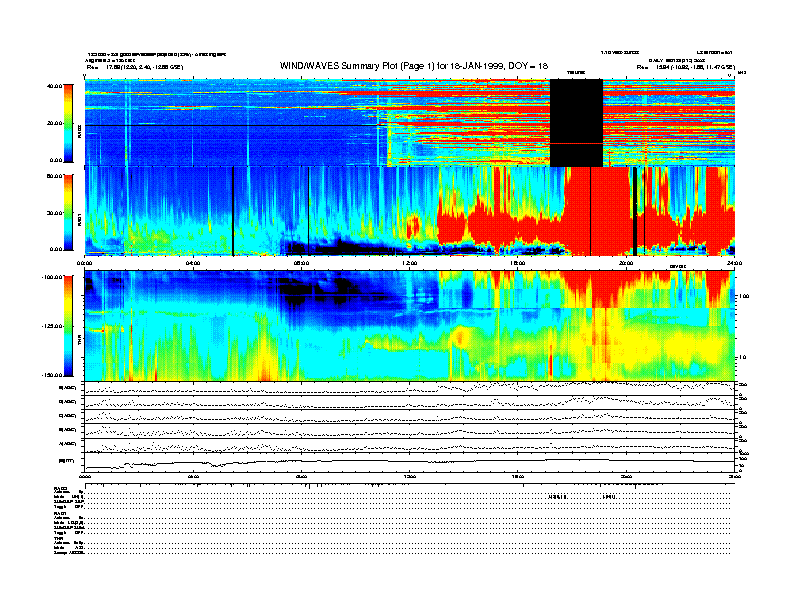Click the 04:00 tick label under RAD1 panel
The height and width of the screenshot is (612, 792).
click(x=192, y=263)
